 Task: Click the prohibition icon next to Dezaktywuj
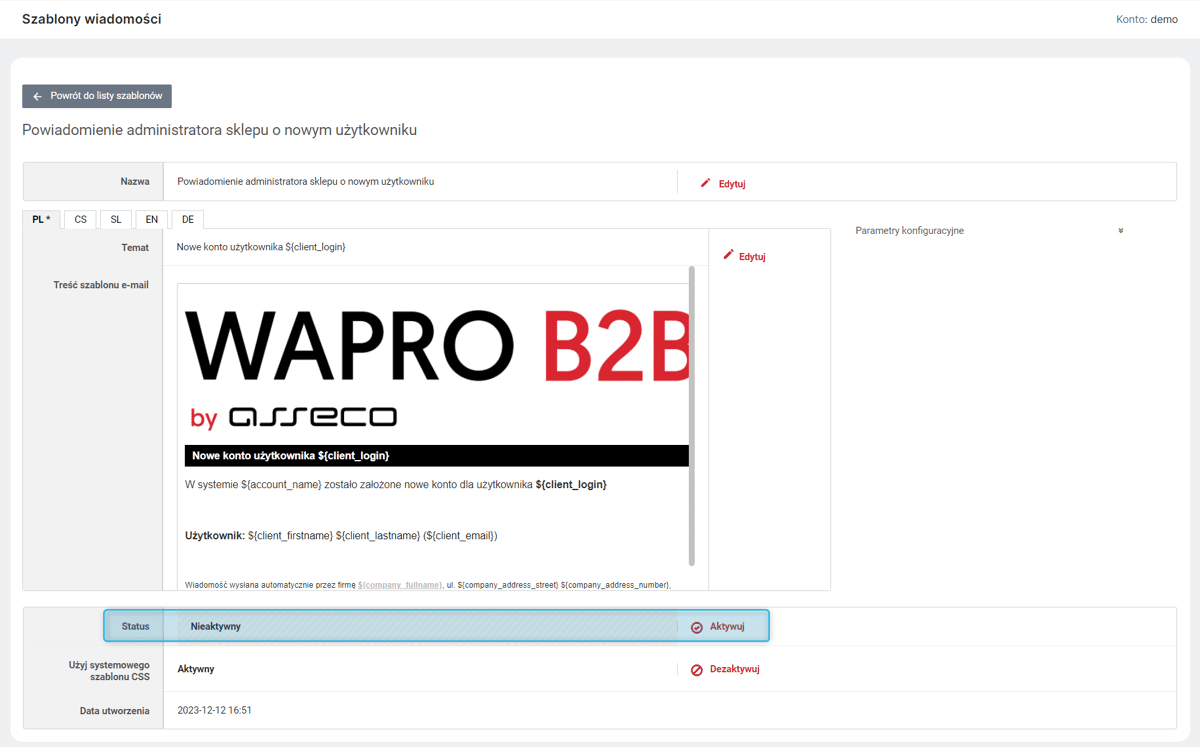coord(697,669)
